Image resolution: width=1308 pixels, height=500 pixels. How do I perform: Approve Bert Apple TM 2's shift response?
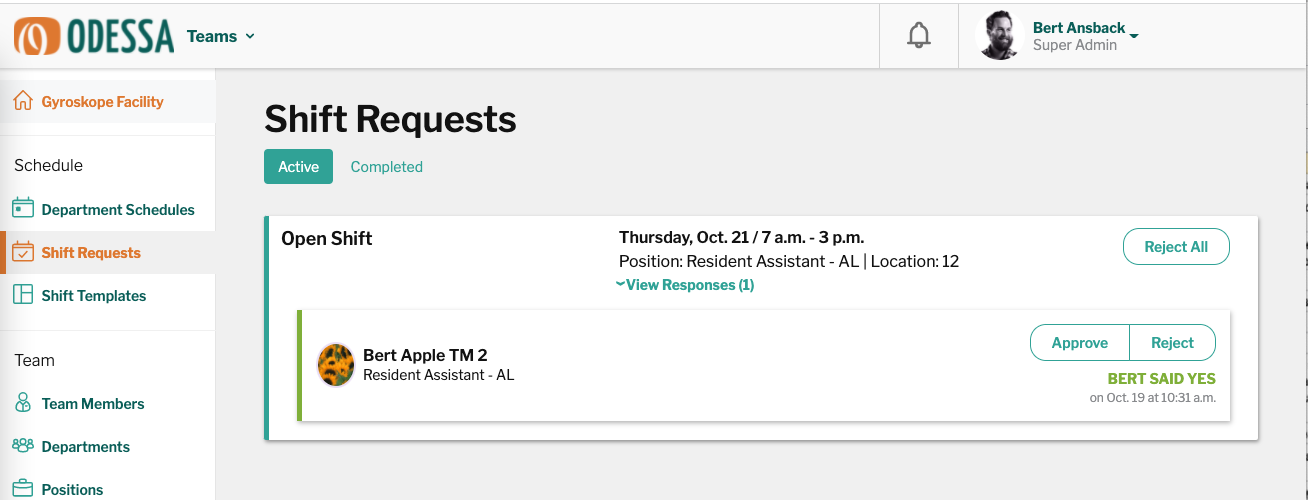tap(1079, 343)
